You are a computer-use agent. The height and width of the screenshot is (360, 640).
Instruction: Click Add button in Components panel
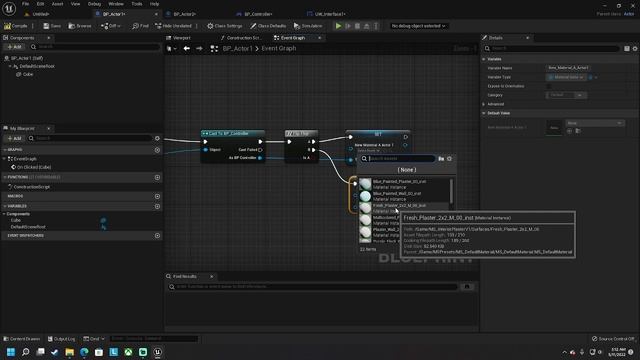coord(14,47)
